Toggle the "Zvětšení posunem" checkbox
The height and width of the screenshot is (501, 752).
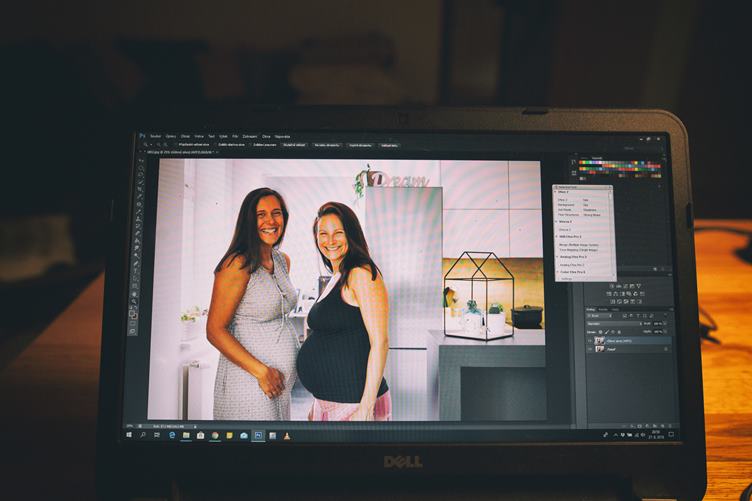250,145
